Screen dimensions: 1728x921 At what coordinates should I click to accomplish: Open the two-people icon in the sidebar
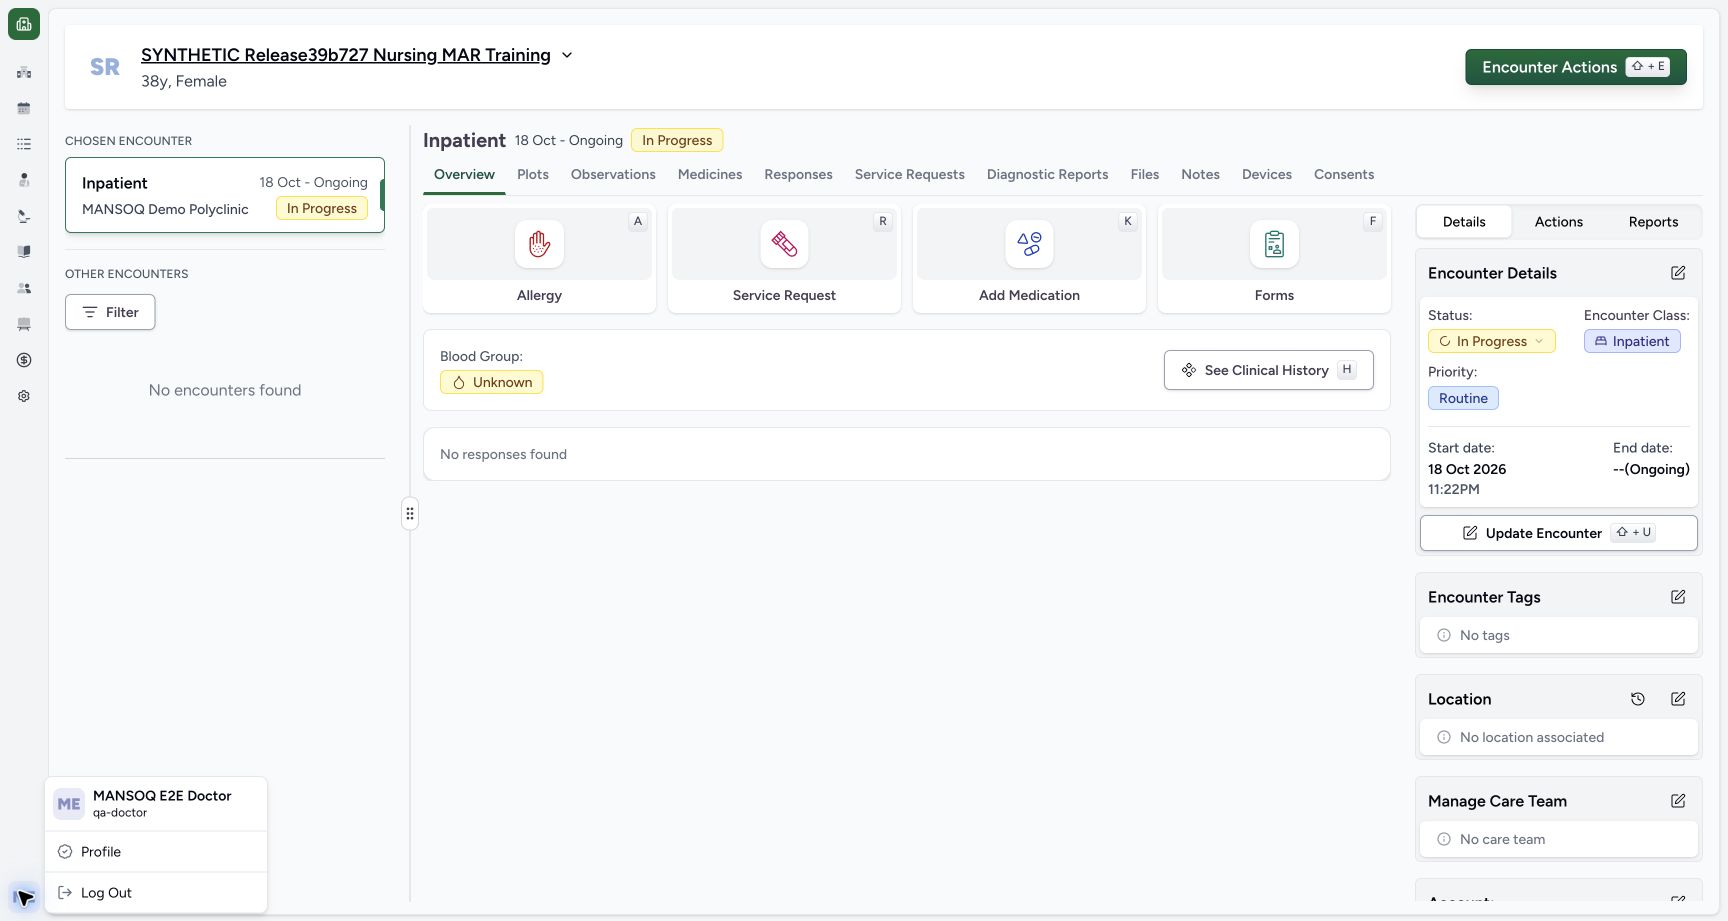pyautogui.click(x=24, y=288)
